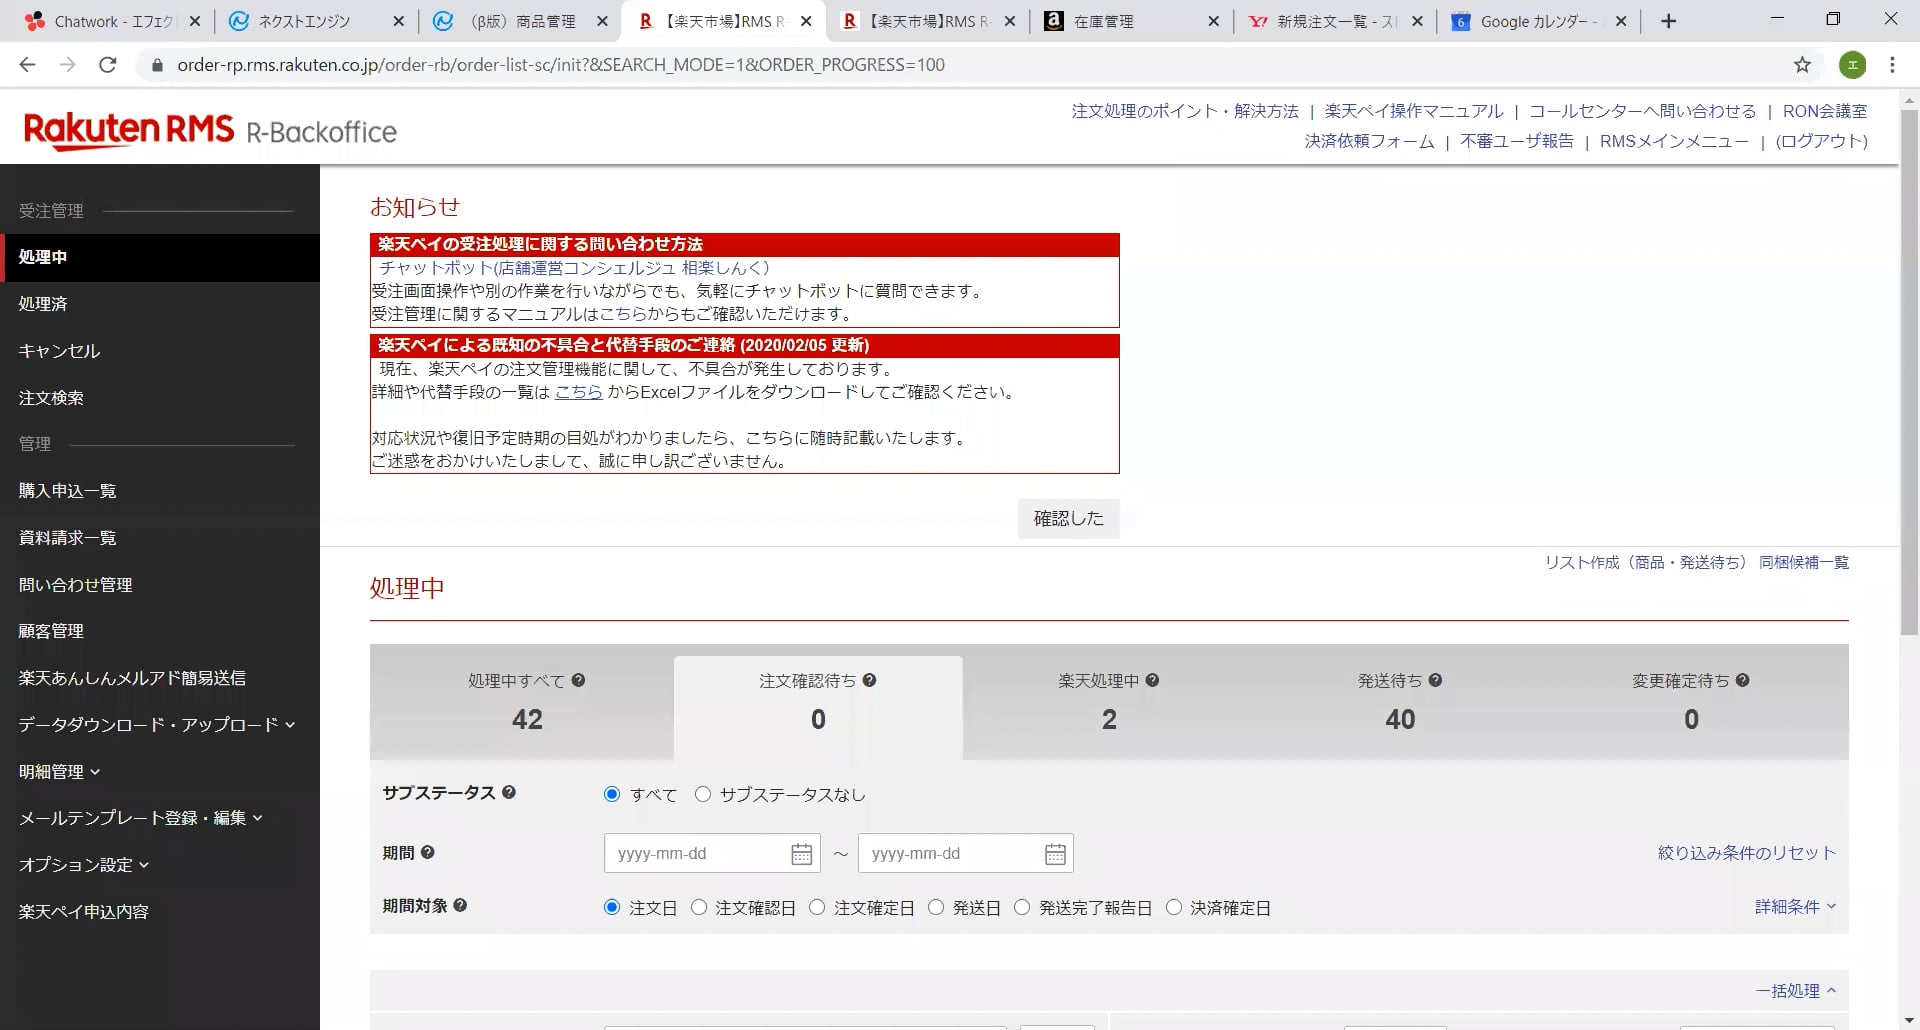Open the calendar picker for the end date

tap(1055, 853)
